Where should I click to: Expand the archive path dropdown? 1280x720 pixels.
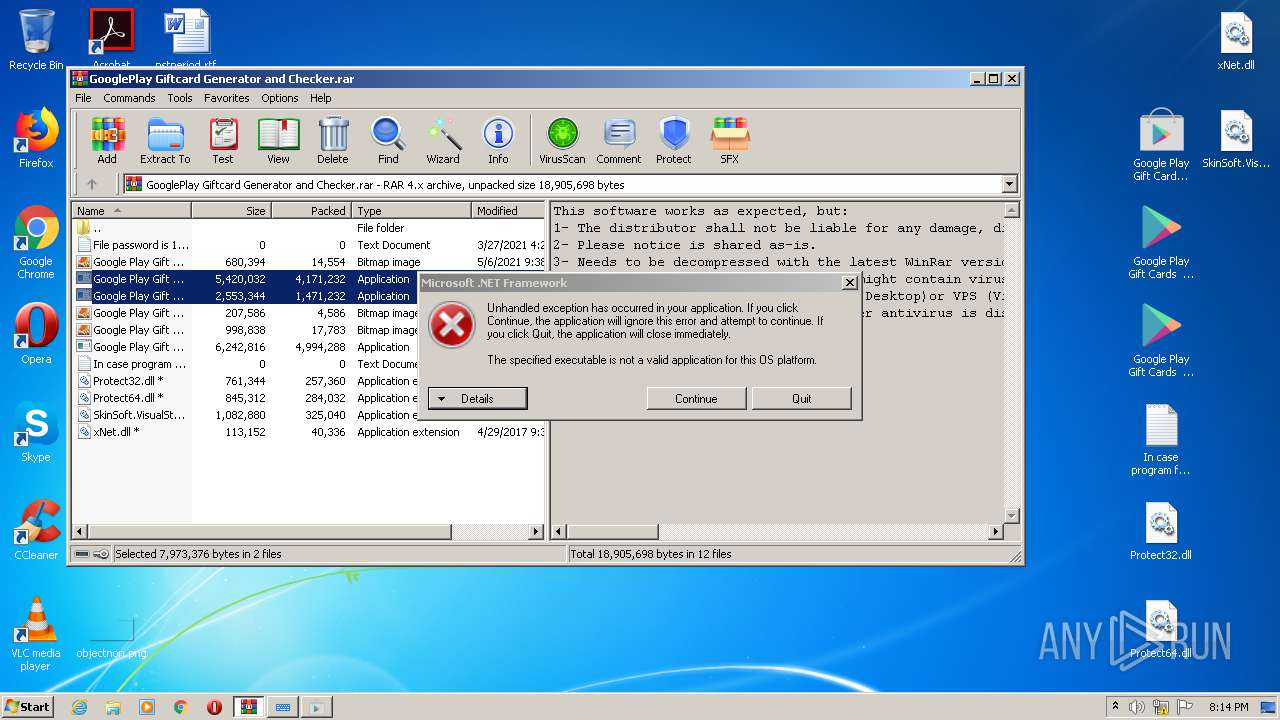[1009, 184]
